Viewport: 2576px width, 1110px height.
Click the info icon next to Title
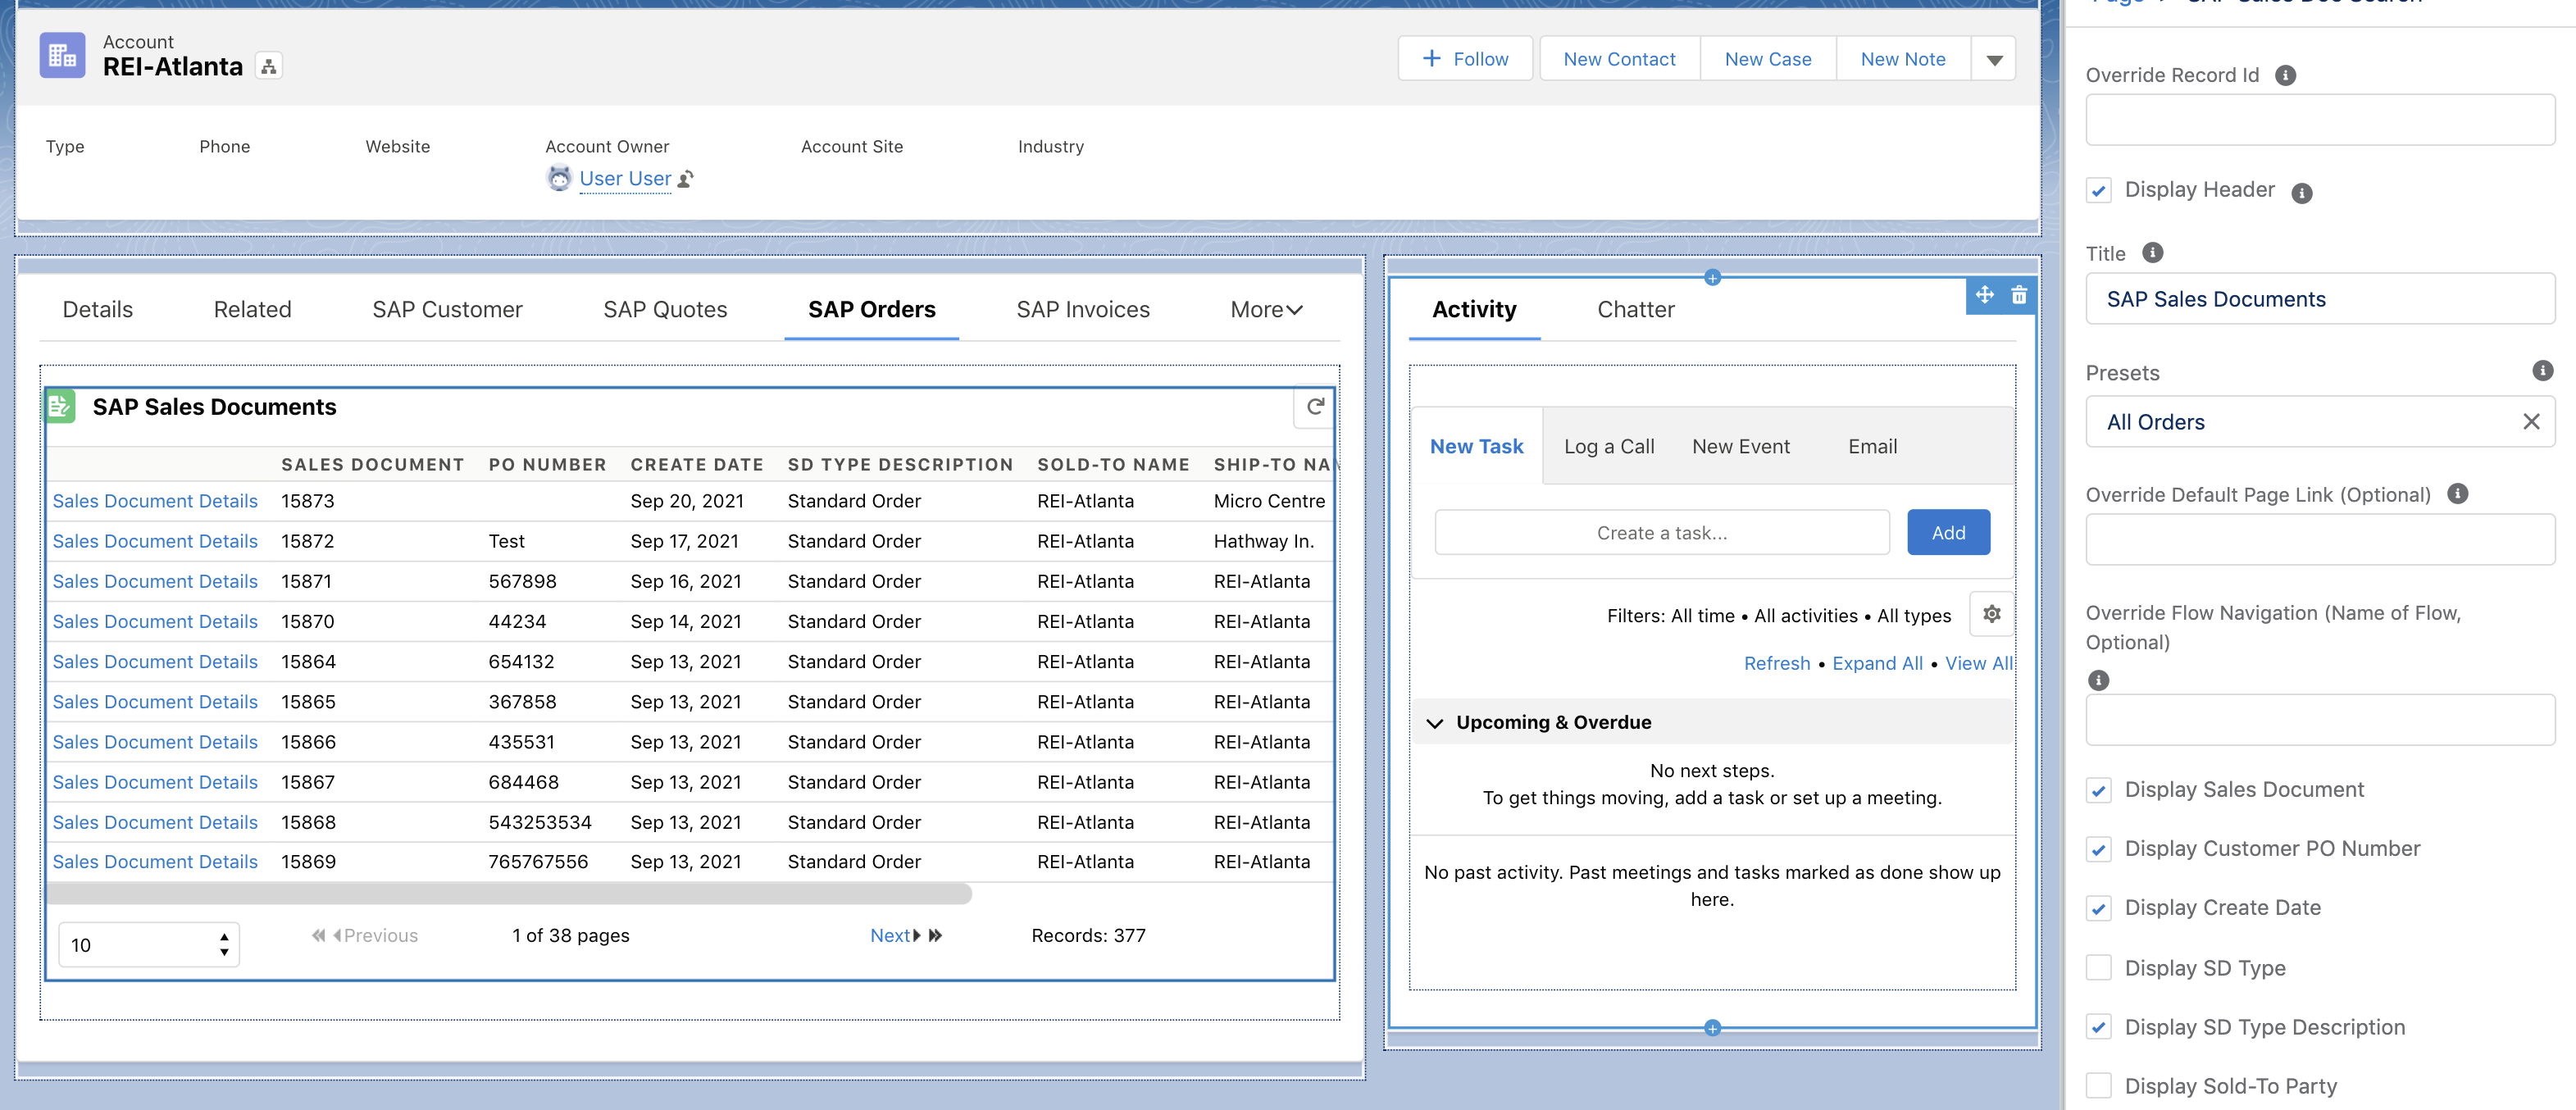point(2153,253)
